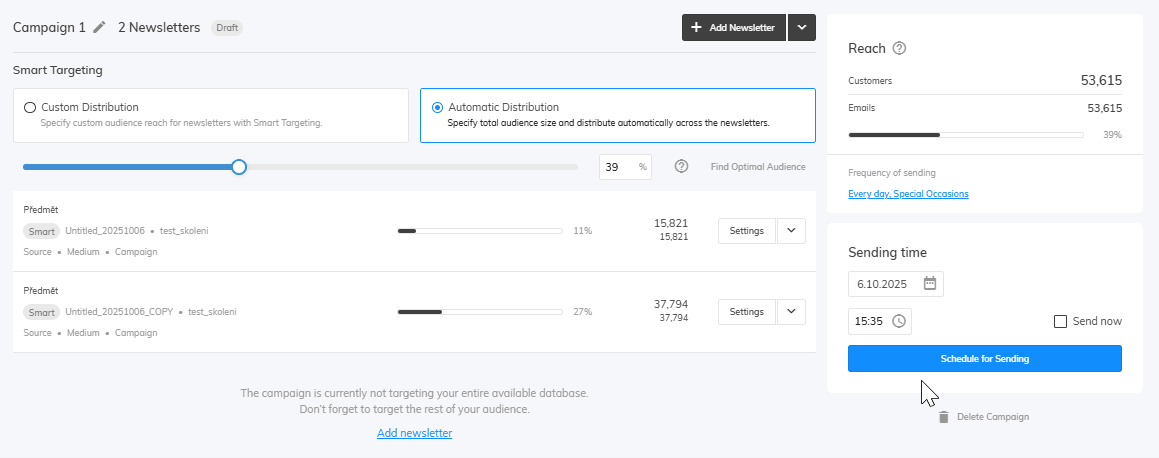
Task: Open dropdown next to Untitled_20251006_COPY Settings
Action: [791, 312]
